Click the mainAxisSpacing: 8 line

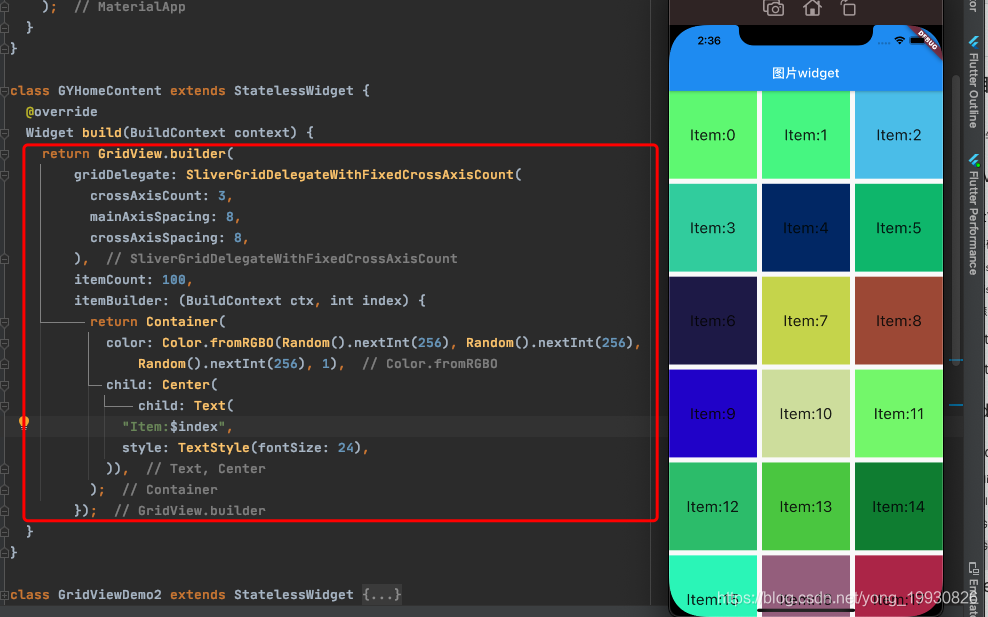click(165, 217)
